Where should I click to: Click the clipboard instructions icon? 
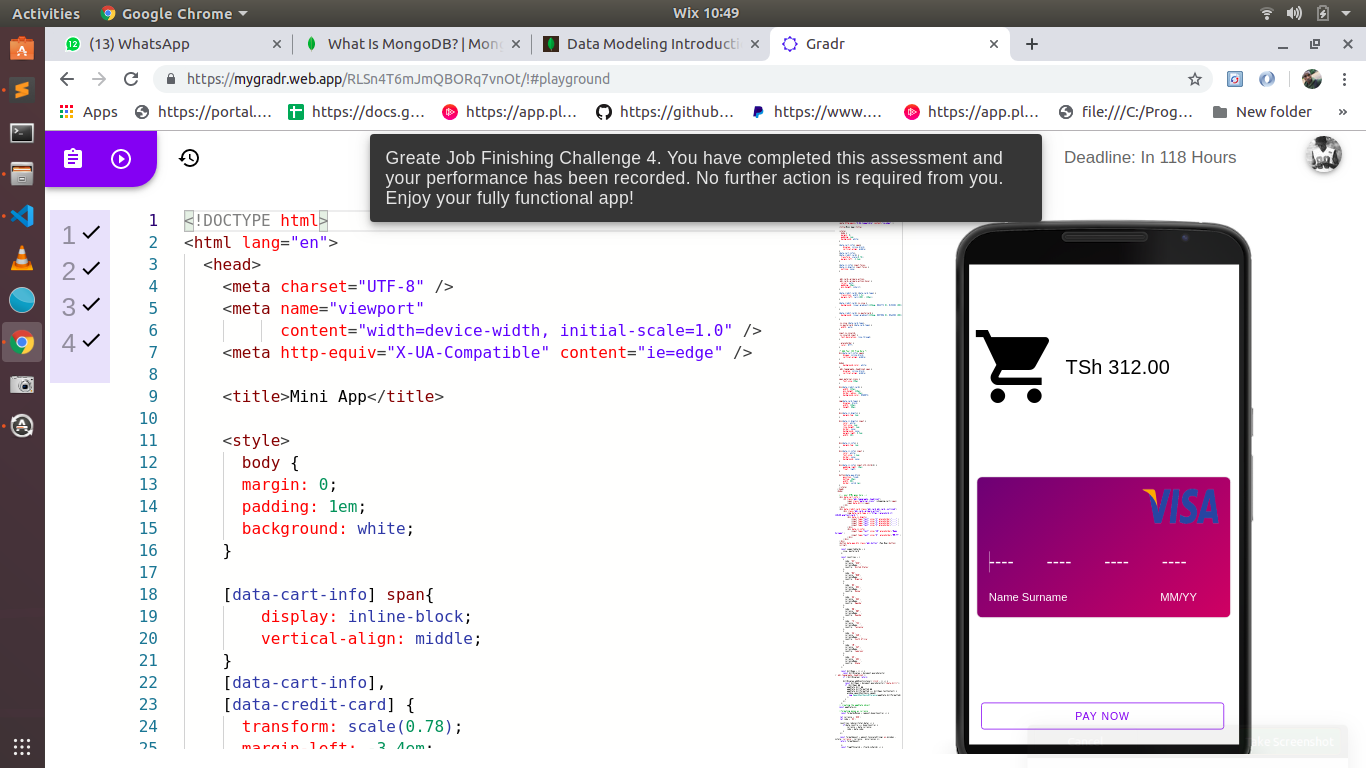[x=73, y=159]
